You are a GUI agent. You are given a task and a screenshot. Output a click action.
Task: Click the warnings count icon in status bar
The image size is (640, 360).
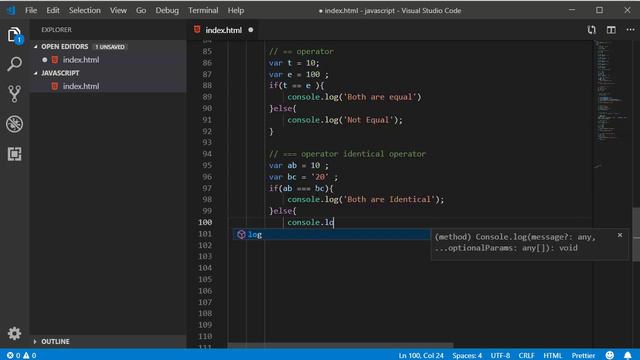point(26,355)
